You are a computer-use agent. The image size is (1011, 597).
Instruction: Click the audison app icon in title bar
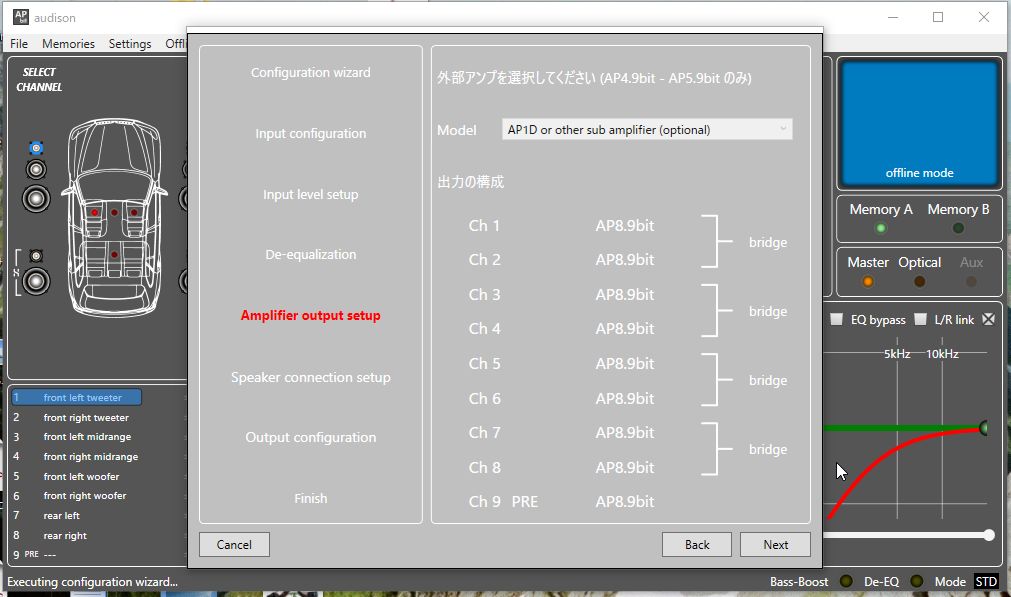coord(21,17)
